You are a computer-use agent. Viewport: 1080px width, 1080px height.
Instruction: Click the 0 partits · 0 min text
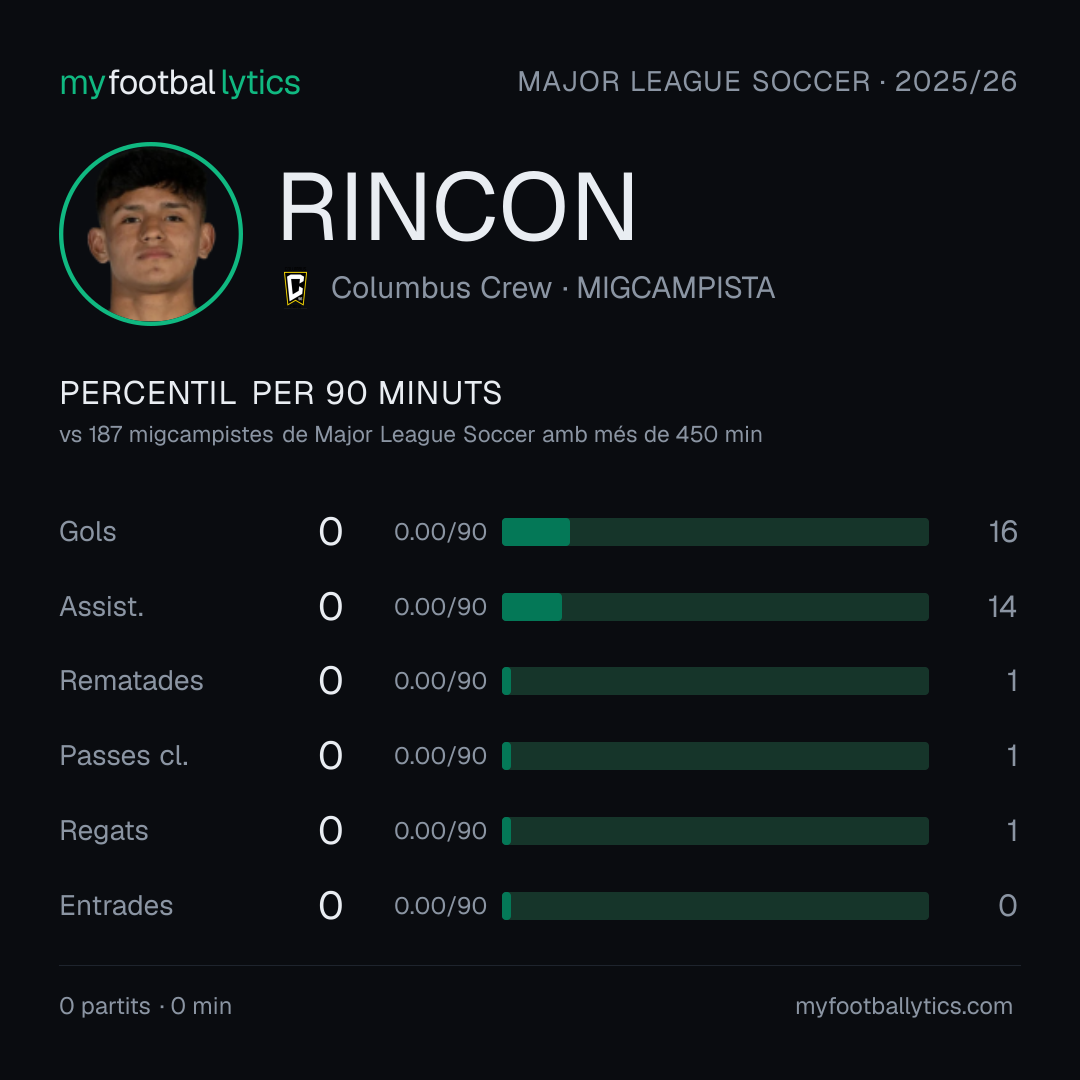tap(145, 1006)
